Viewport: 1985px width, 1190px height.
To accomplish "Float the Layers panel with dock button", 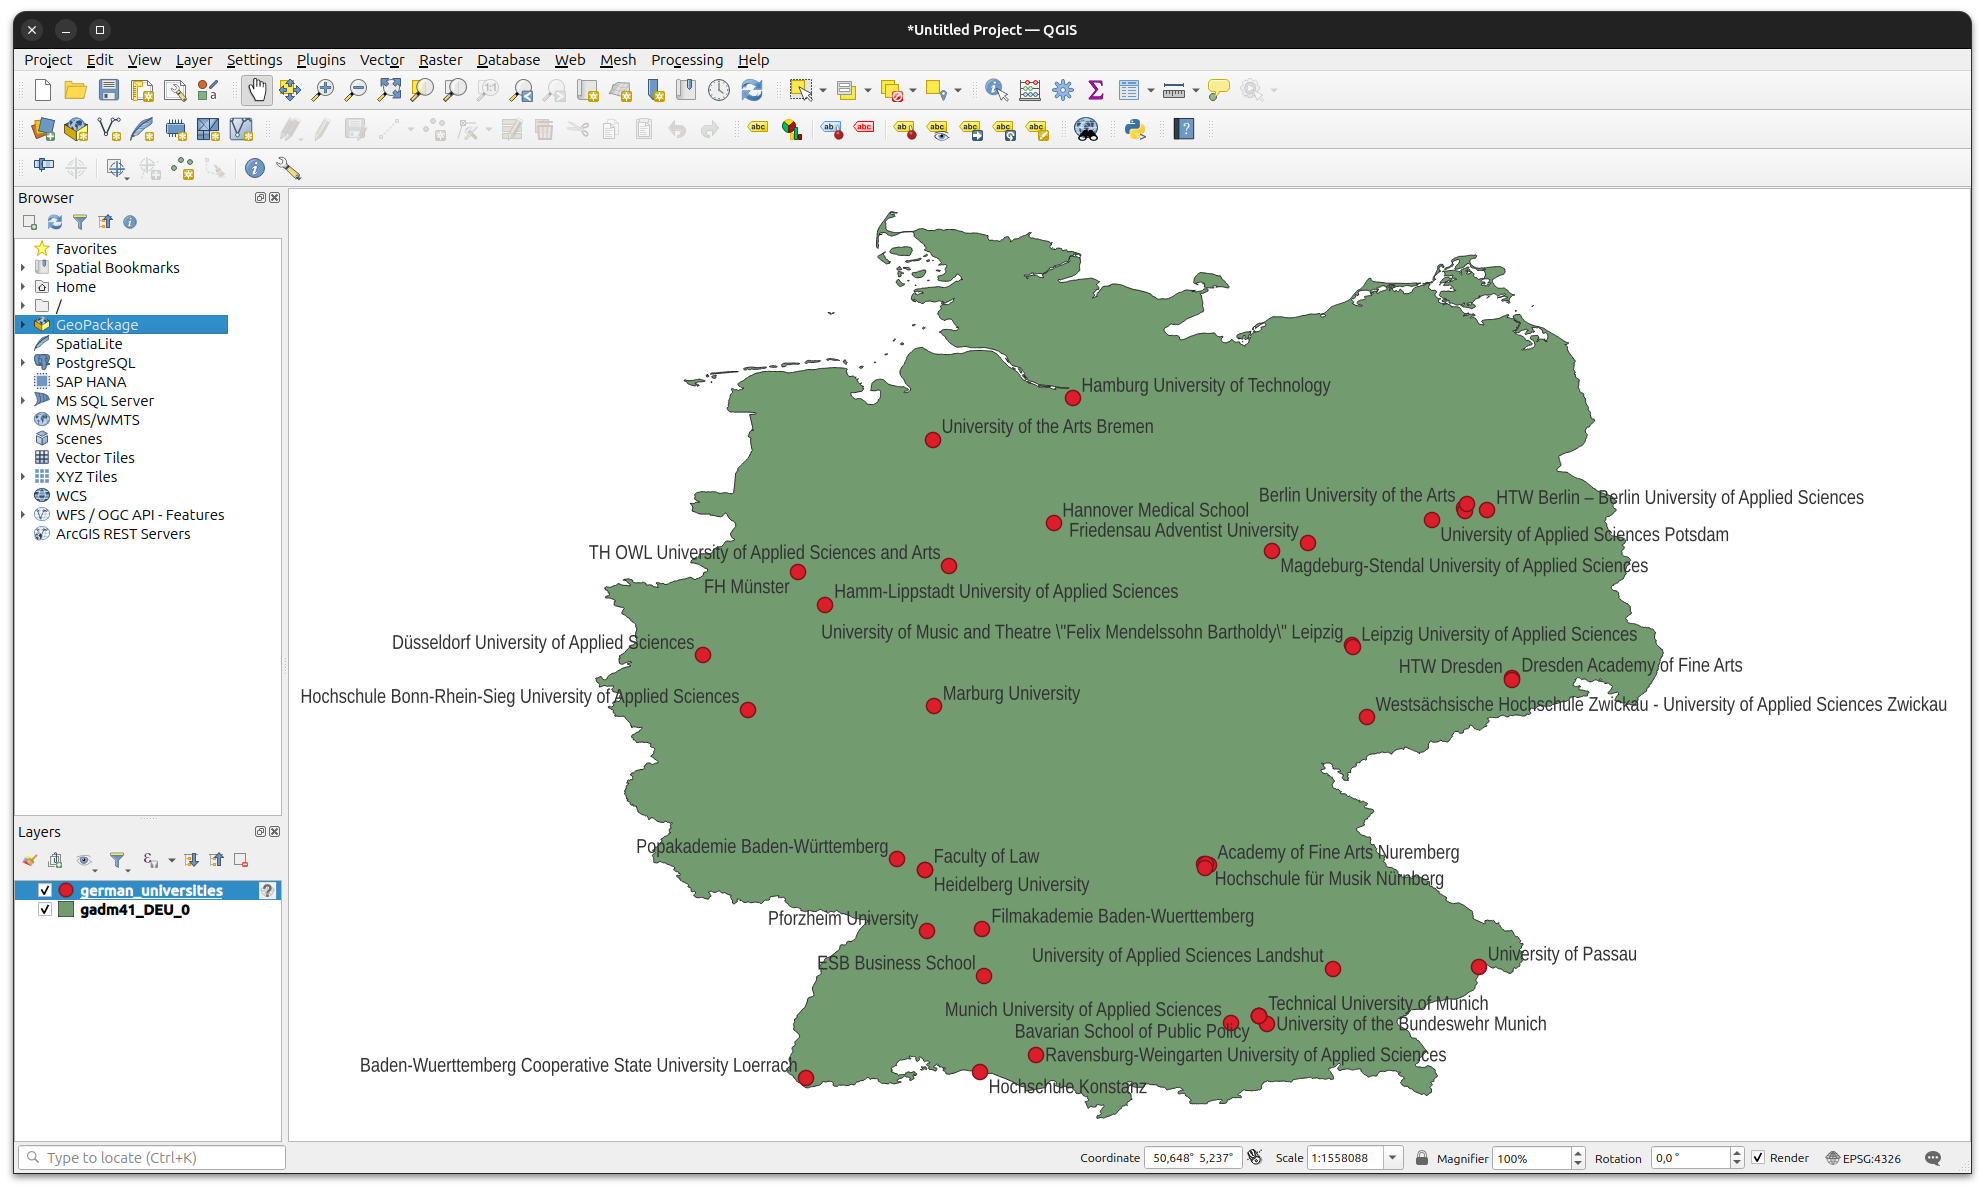I will pyautogui.click(x=260, y=832).
